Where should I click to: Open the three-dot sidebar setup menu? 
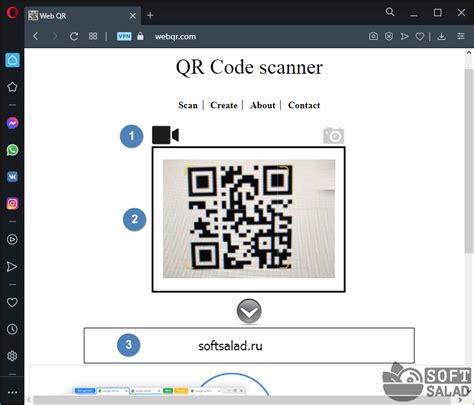(x=12, y=392)
